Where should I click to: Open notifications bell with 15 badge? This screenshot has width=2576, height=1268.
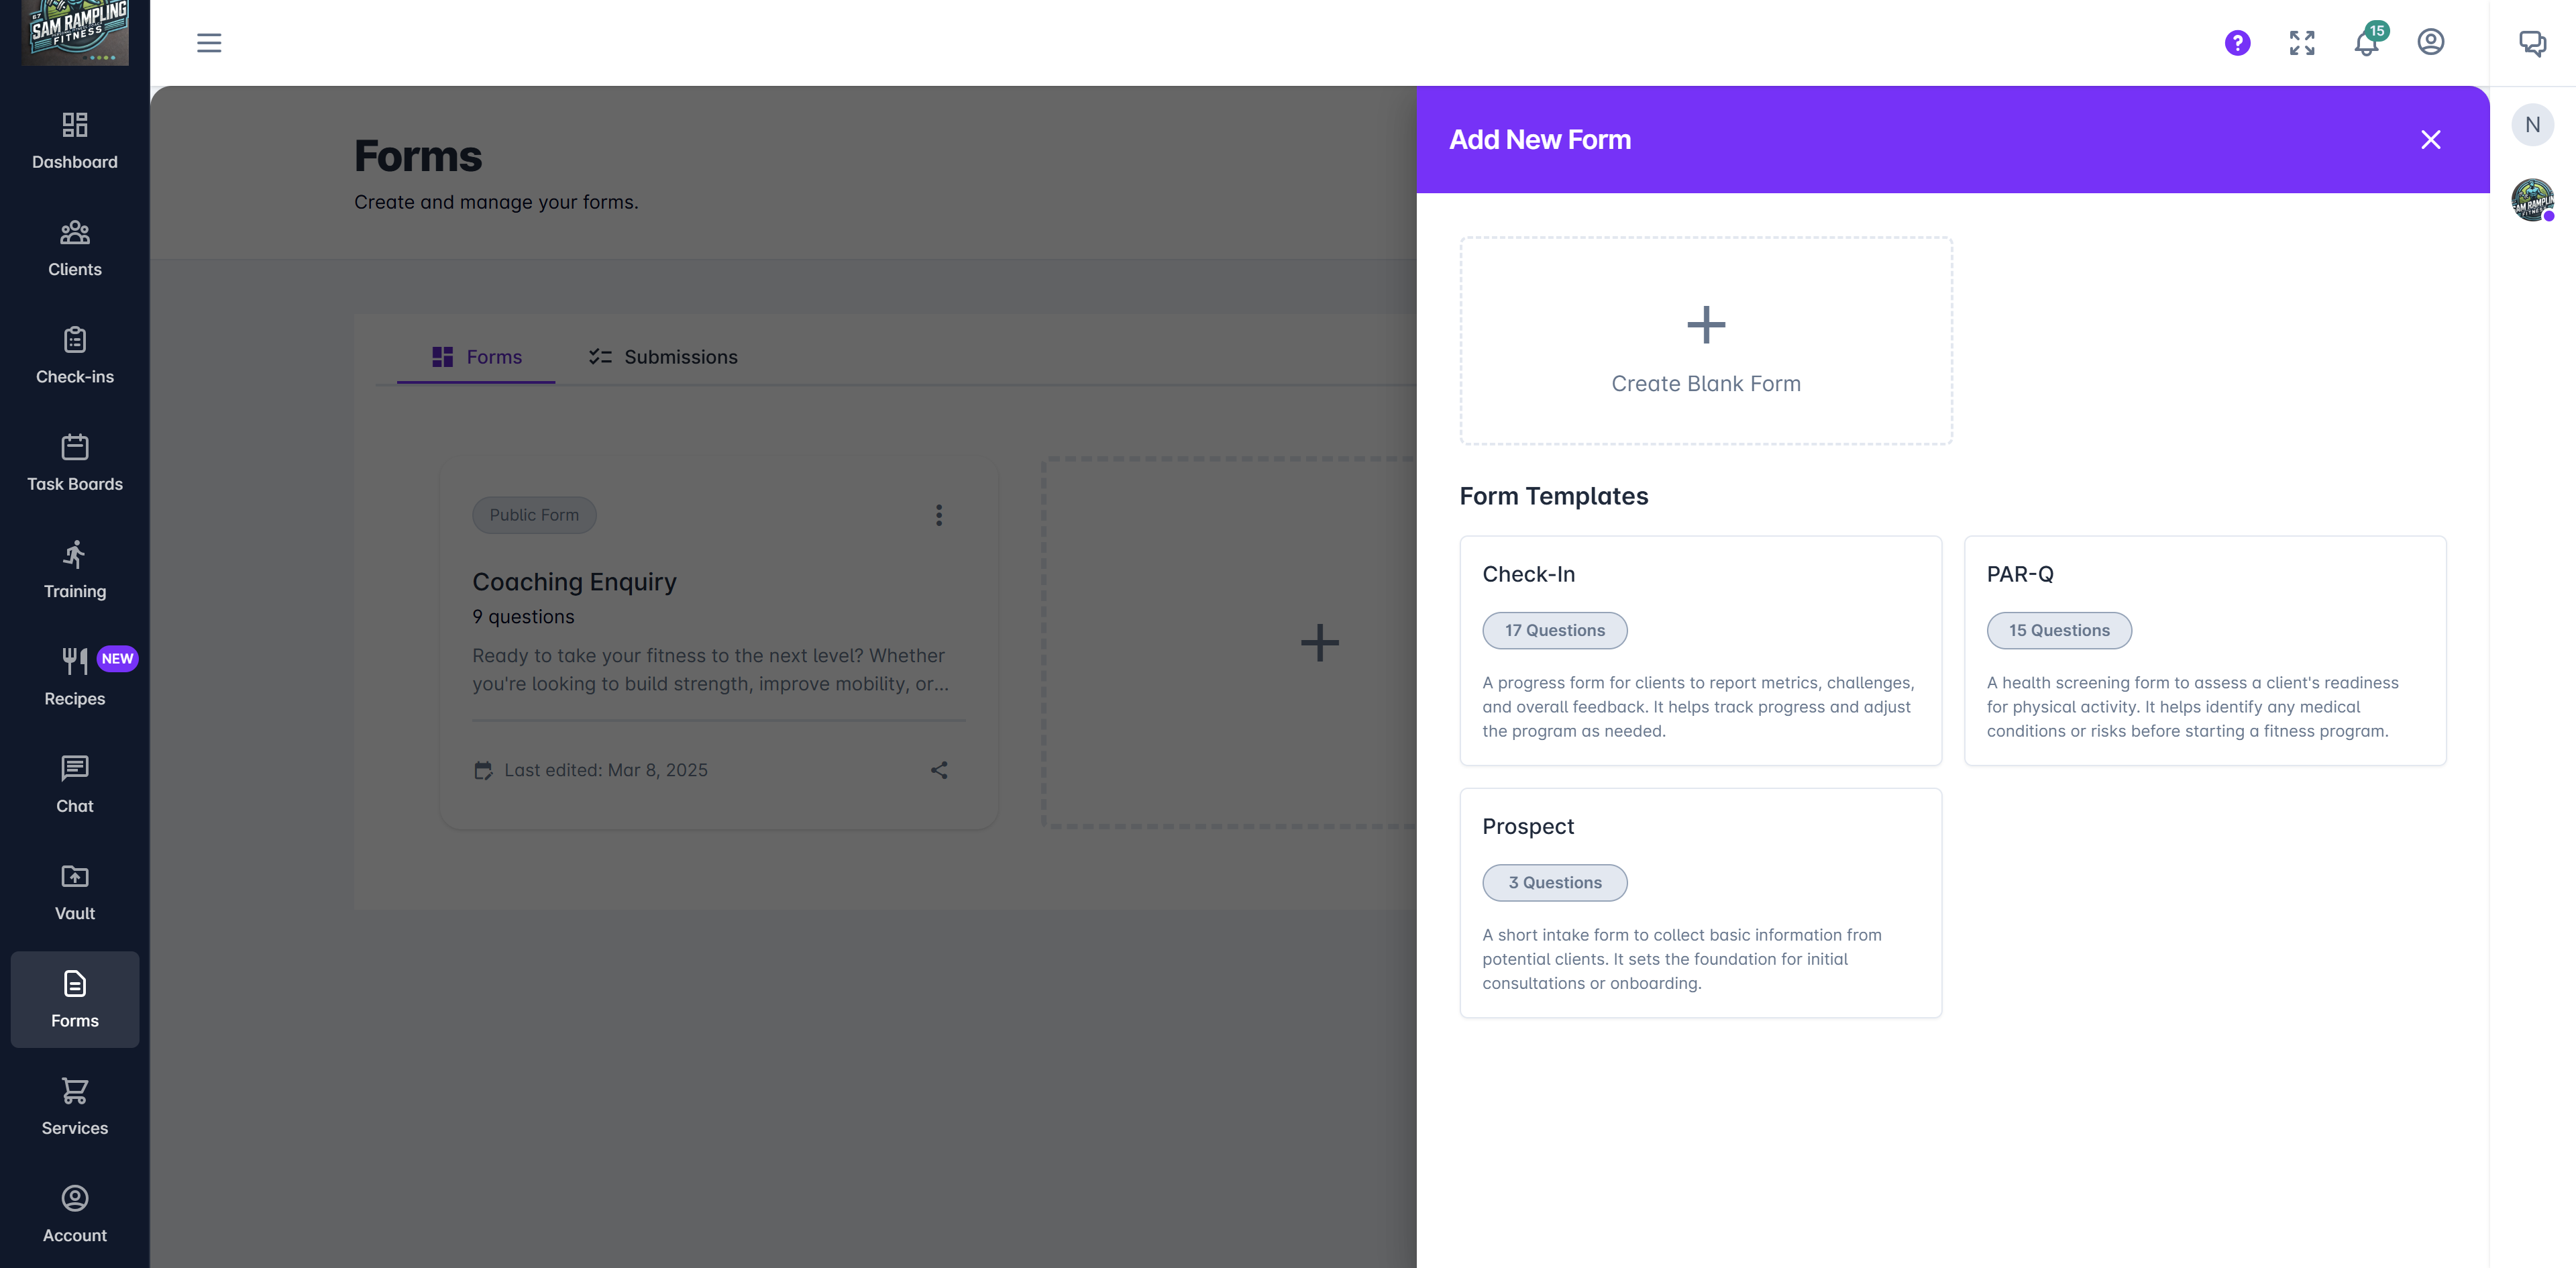click(2368, 42)
